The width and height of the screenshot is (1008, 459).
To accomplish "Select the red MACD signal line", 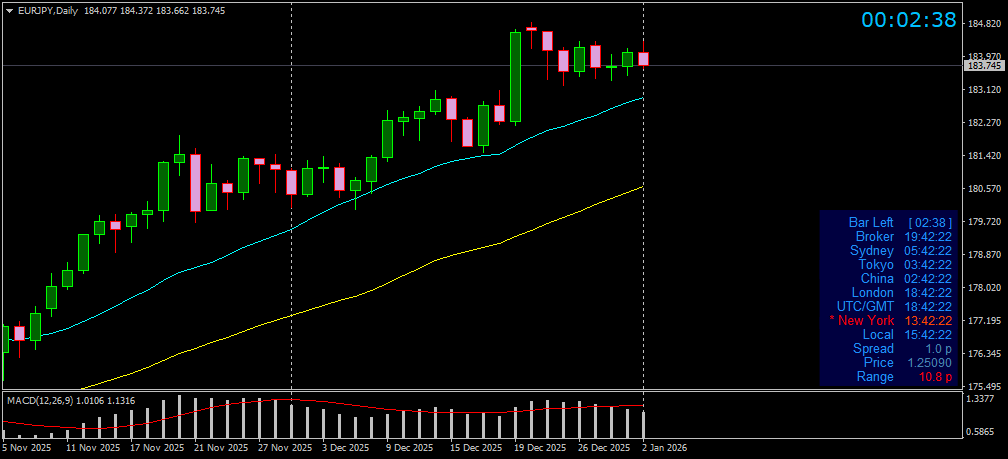I will click(321, 404).
